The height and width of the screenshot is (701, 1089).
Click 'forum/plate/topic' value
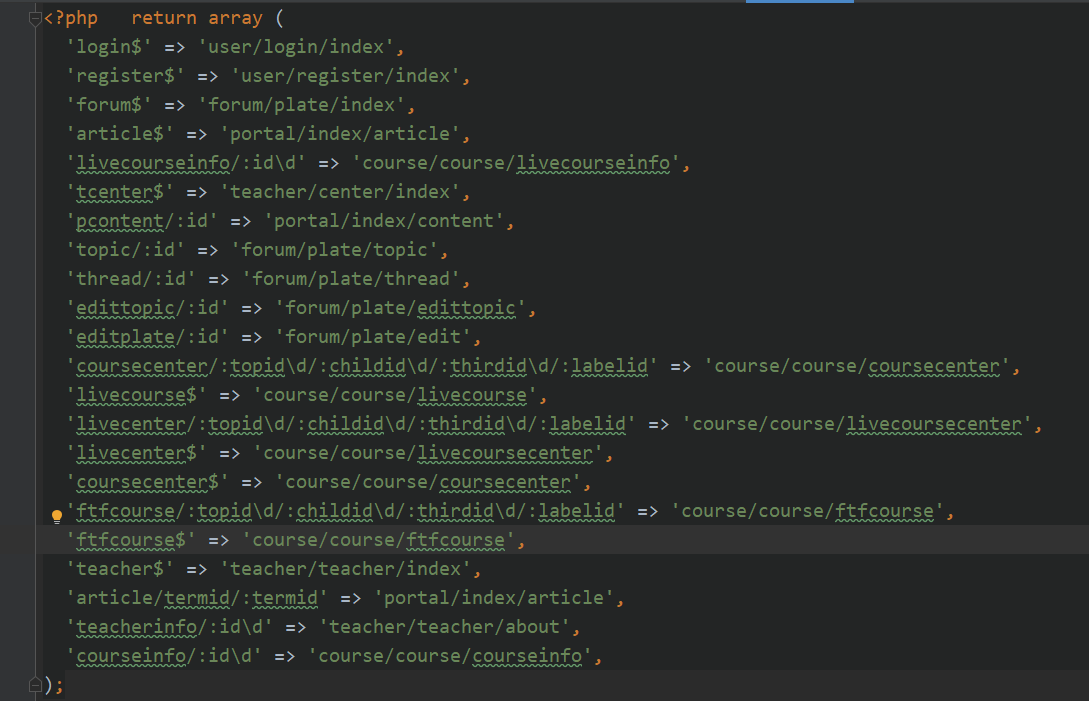(x=335, y=250)
